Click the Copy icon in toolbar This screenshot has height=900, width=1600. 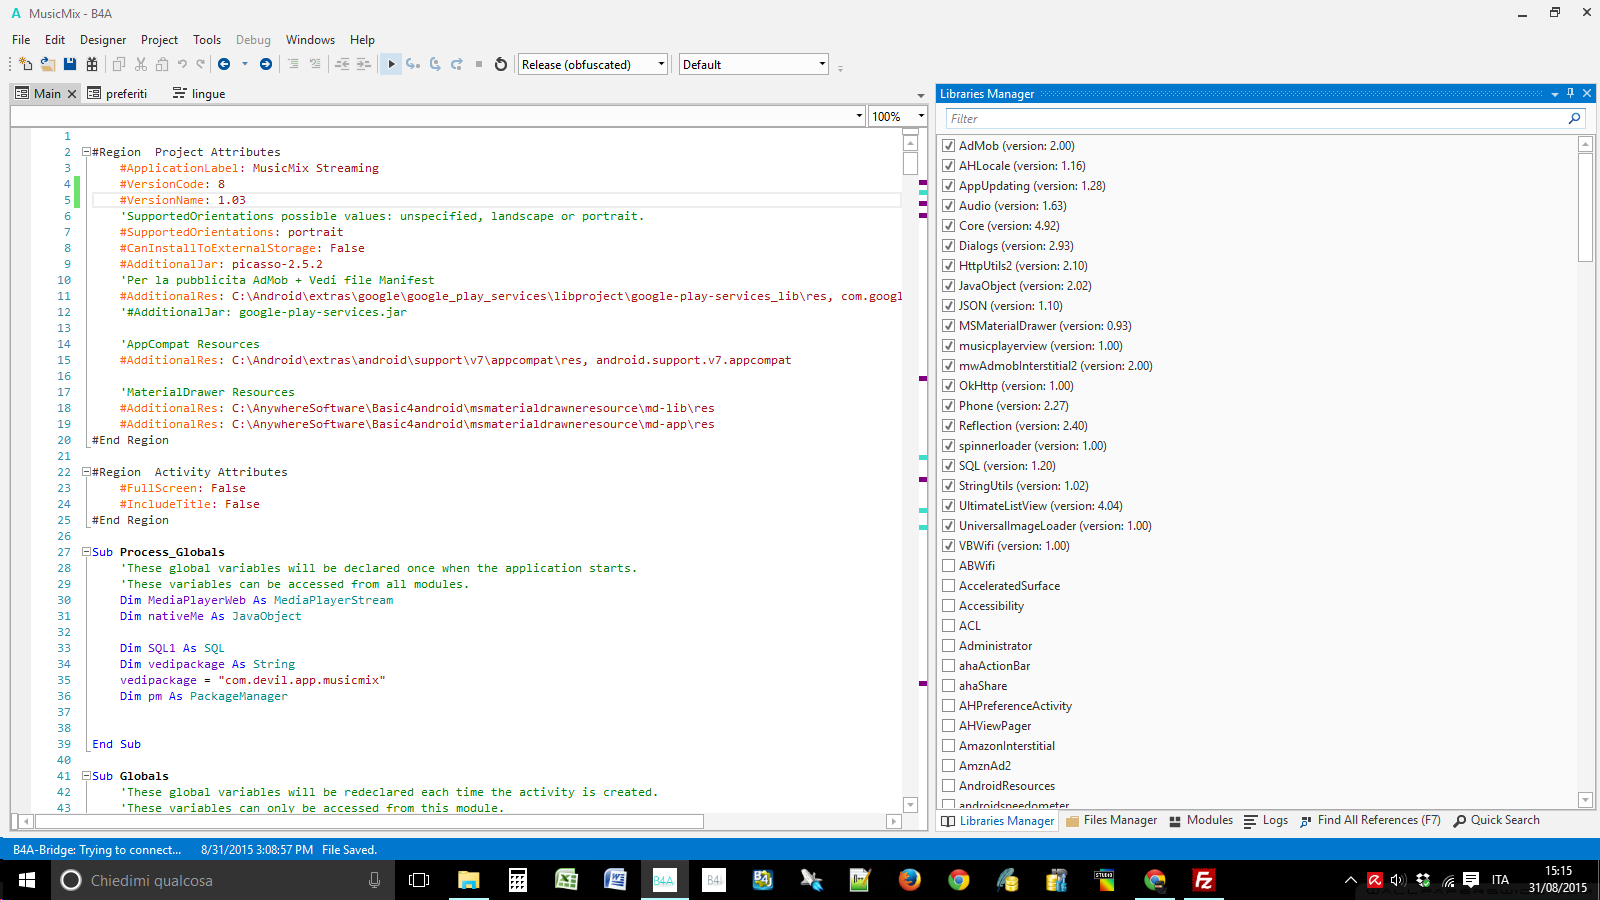pos(118,64)
